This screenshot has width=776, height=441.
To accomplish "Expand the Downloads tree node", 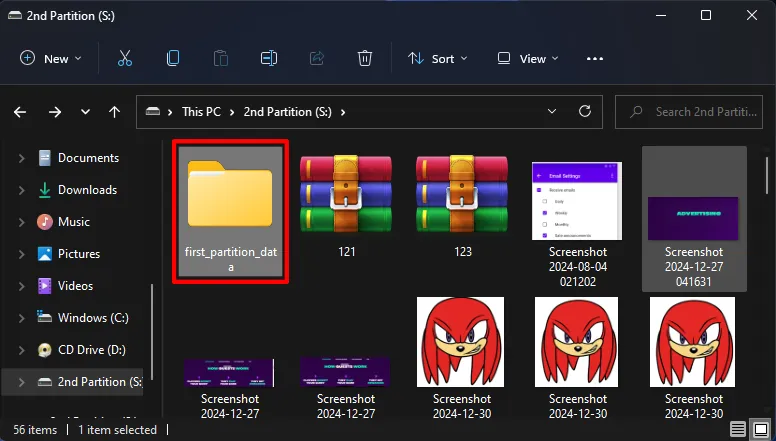I will (21, 190).
